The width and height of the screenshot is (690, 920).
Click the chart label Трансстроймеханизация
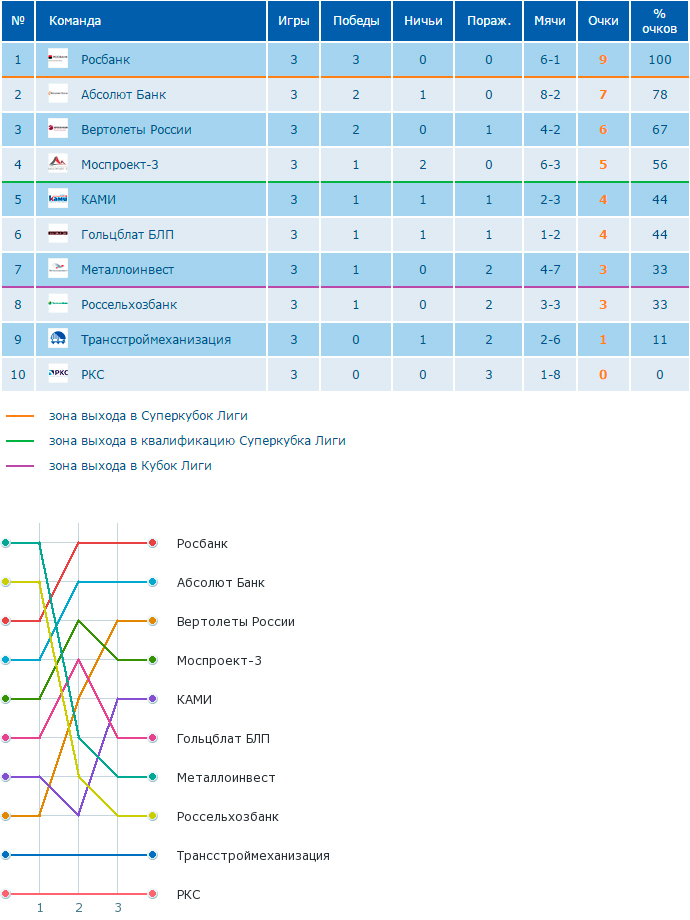[x=253, y=856]
